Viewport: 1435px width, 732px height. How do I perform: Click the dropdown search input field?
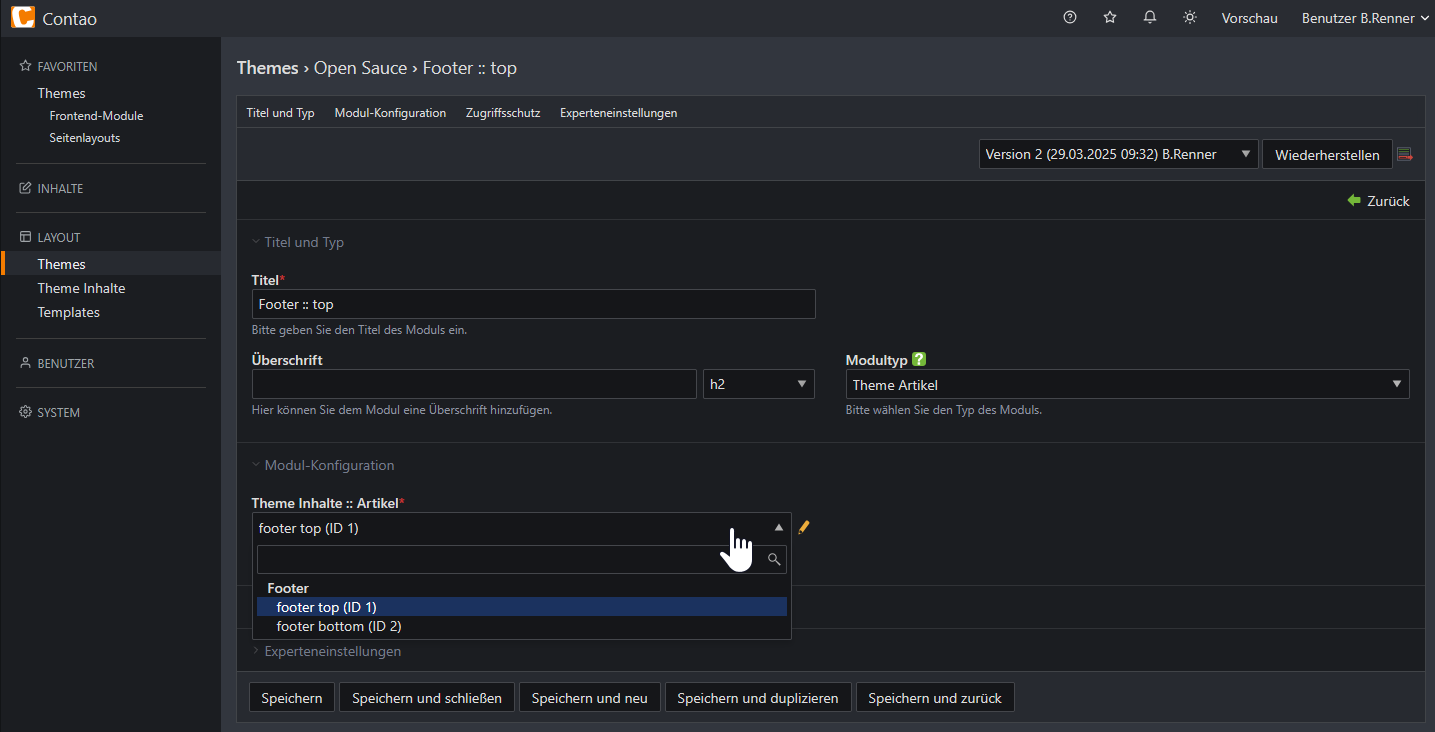(521, 559)
